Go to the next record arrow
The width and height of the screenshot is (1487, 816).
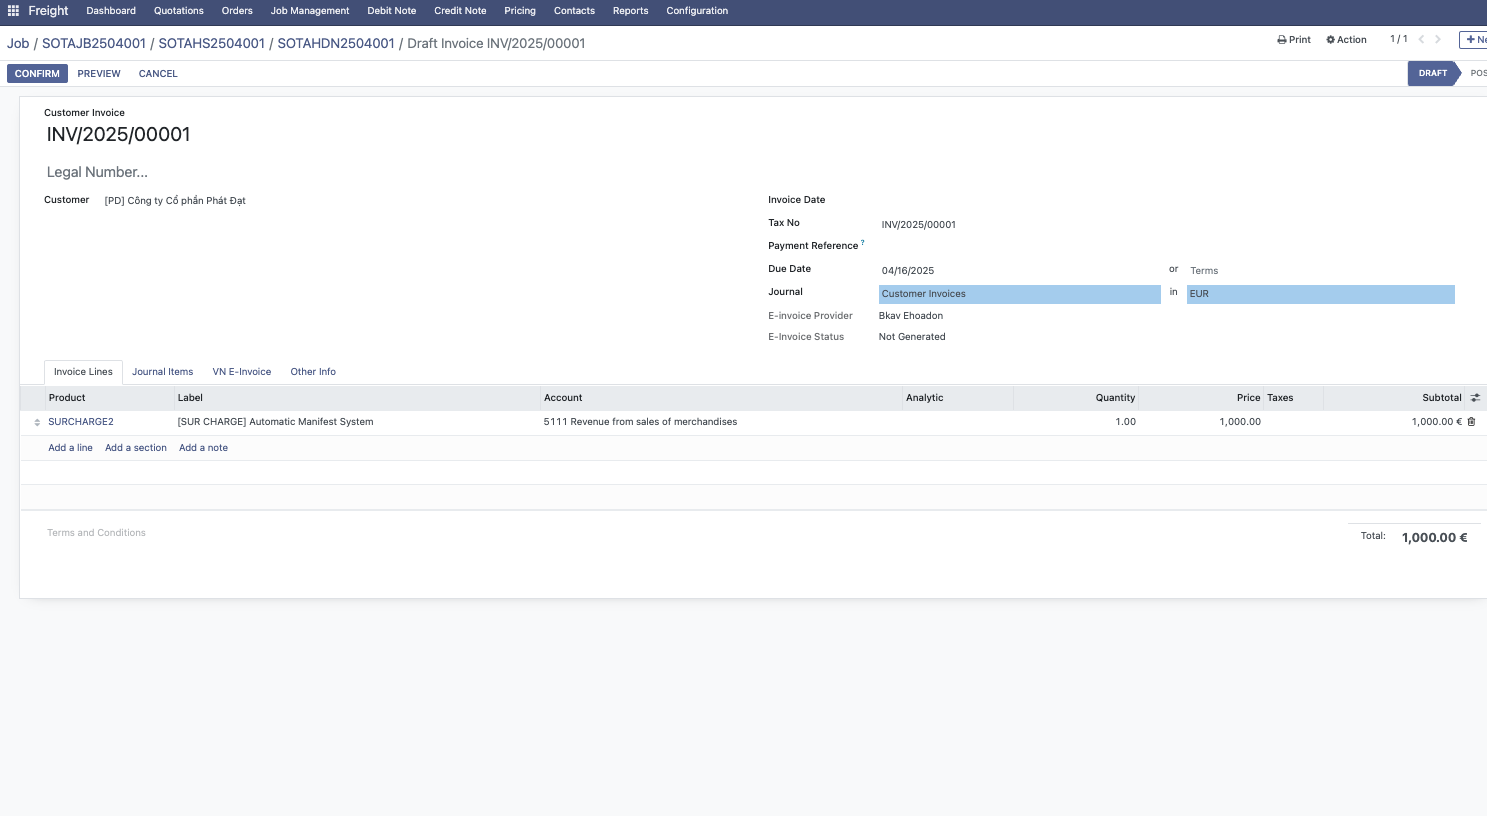point(1438,40)
